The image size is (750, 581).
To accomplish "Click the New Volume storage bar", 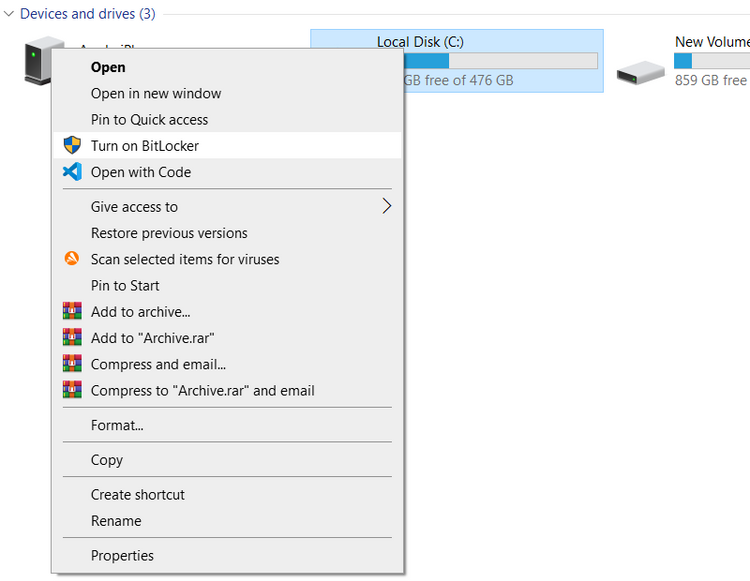I will 712,61.
